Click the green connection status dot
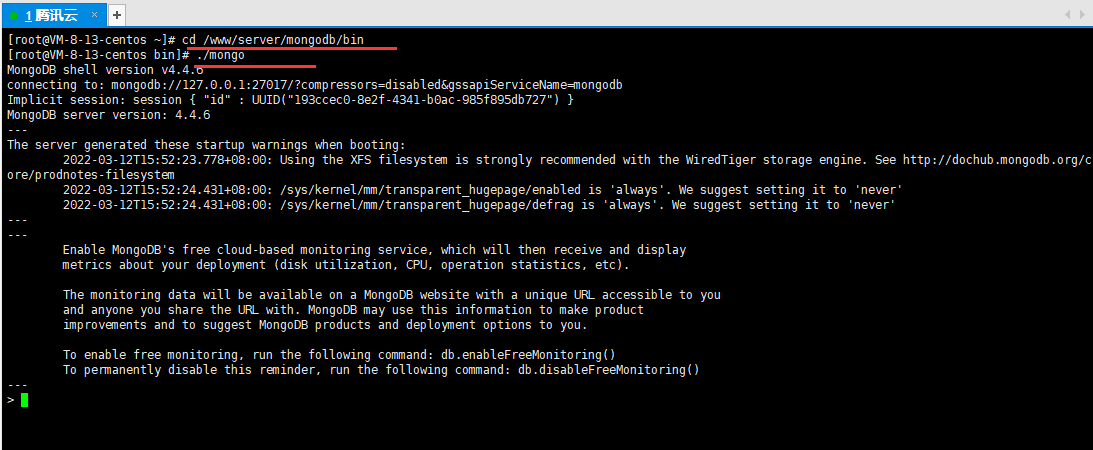 (x=14, y=15)
